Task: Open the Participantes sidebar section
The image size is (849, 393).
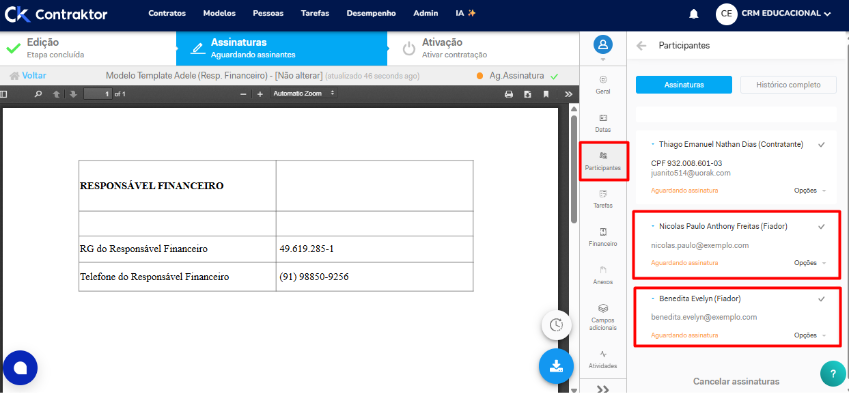Action: (603, 161)
